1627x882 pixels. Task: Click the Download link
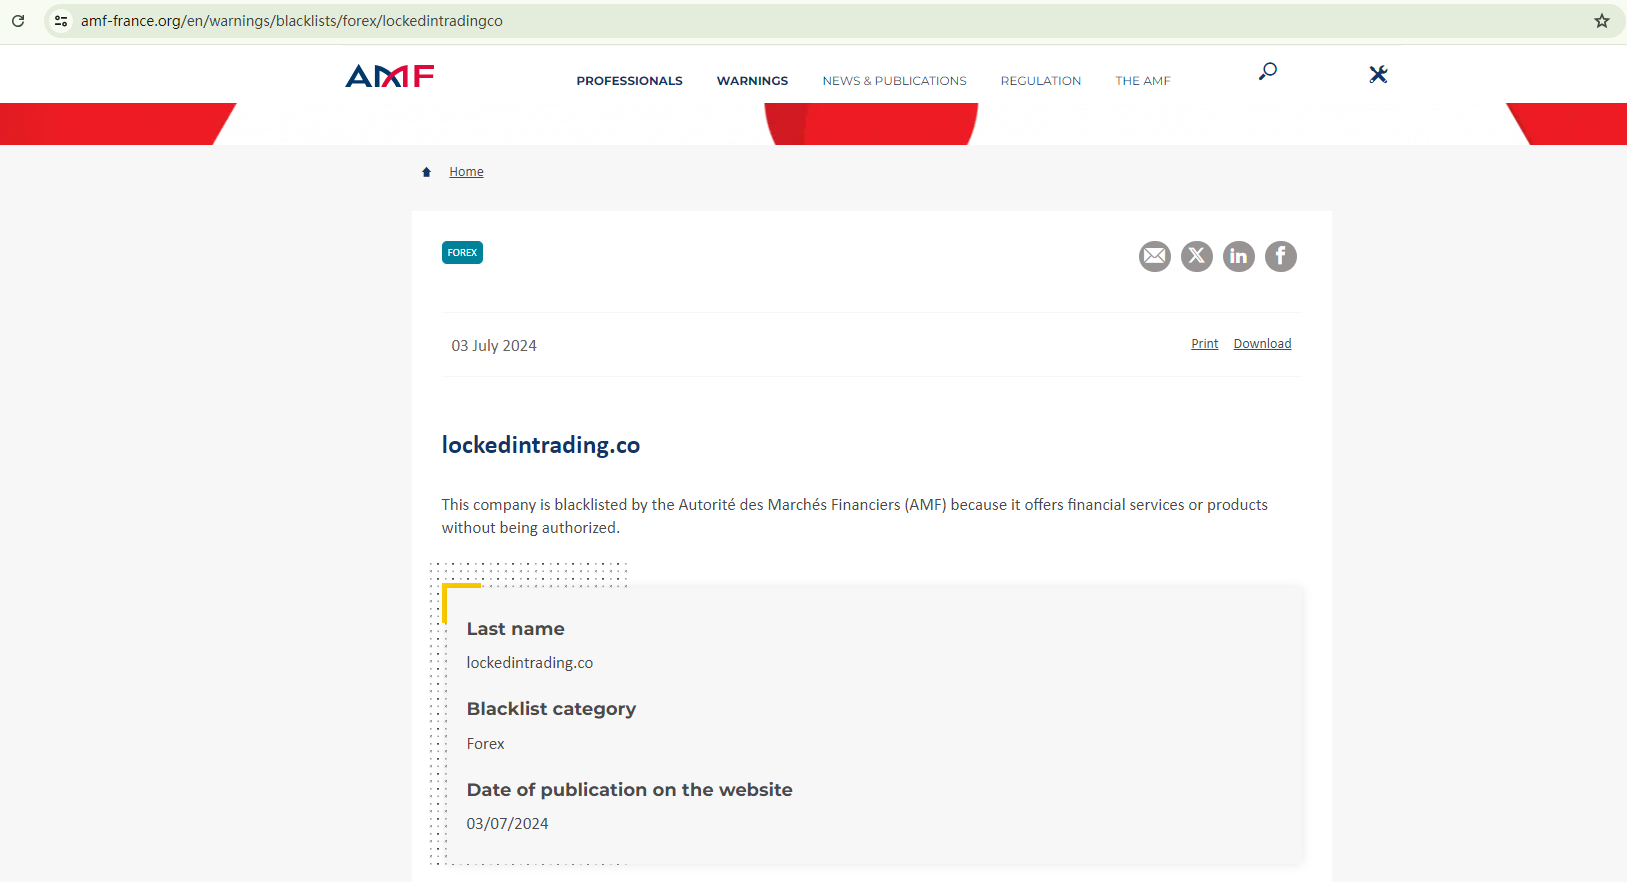(x=1262, y=344)
